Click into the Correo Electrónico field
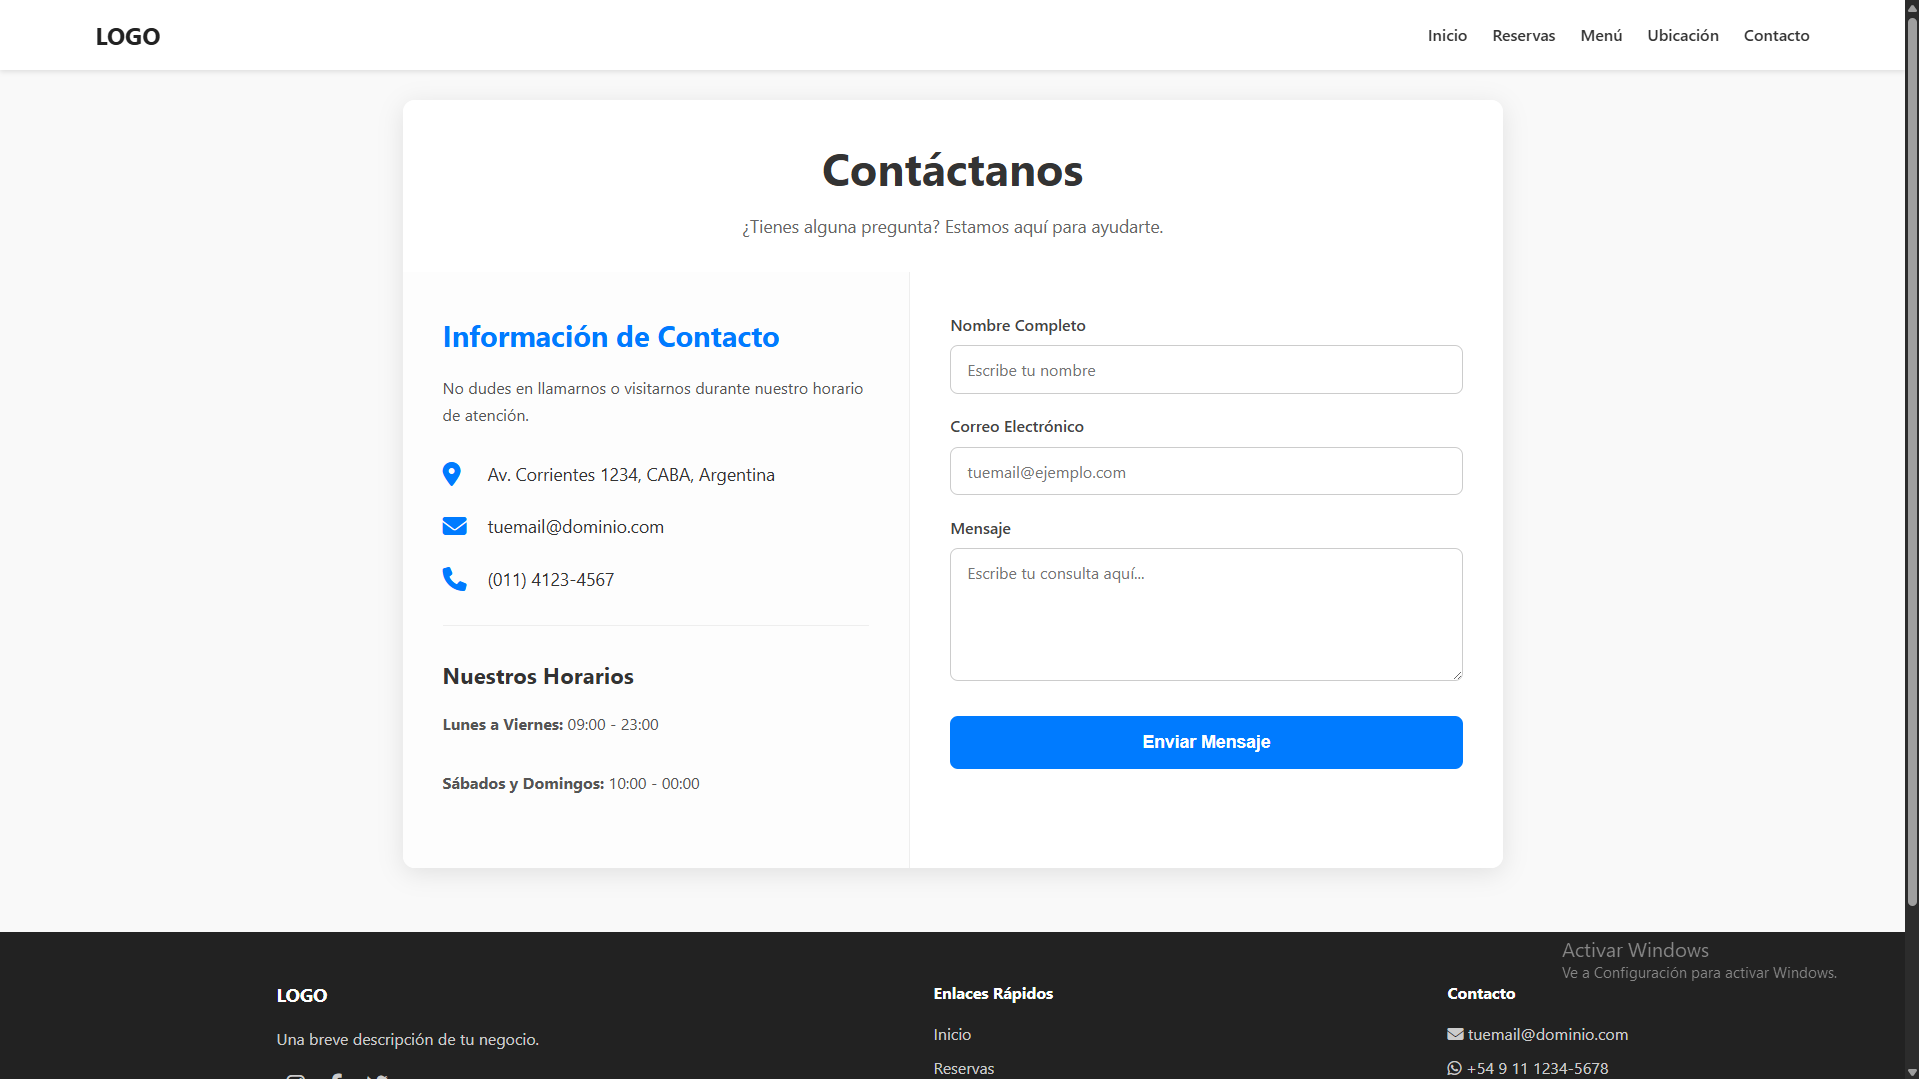 [1206, 471]
